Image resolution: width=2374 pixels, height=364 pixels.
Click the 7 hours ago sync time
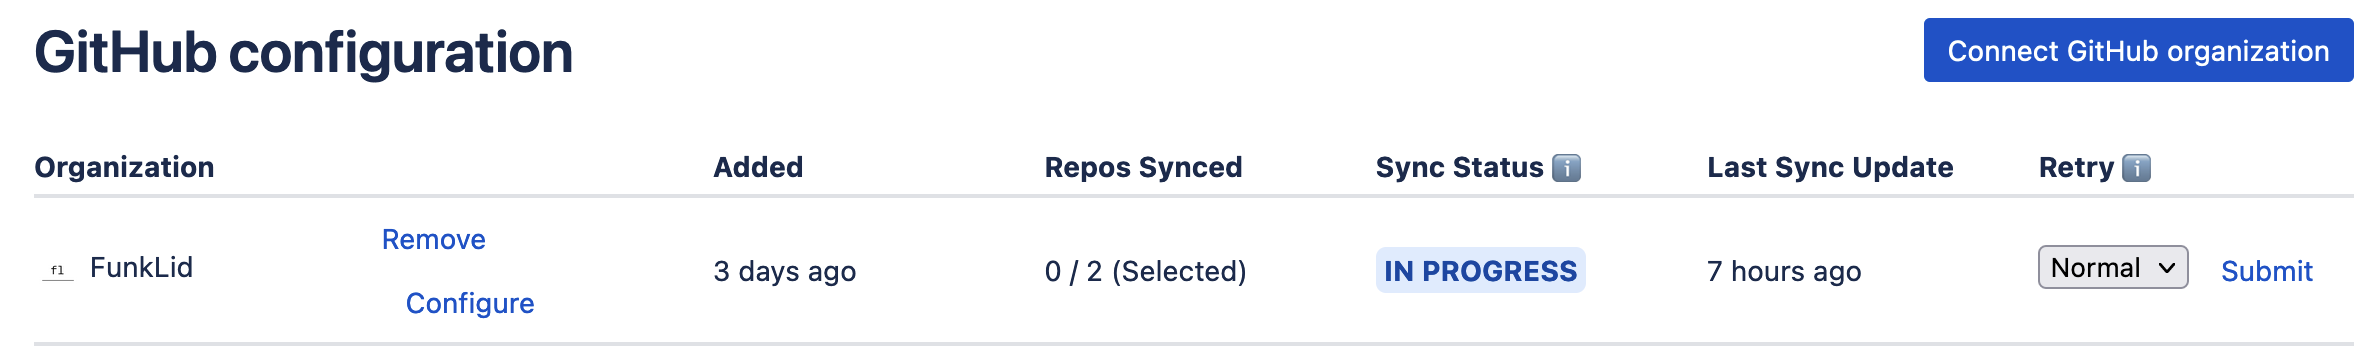tap(1784, 271)
